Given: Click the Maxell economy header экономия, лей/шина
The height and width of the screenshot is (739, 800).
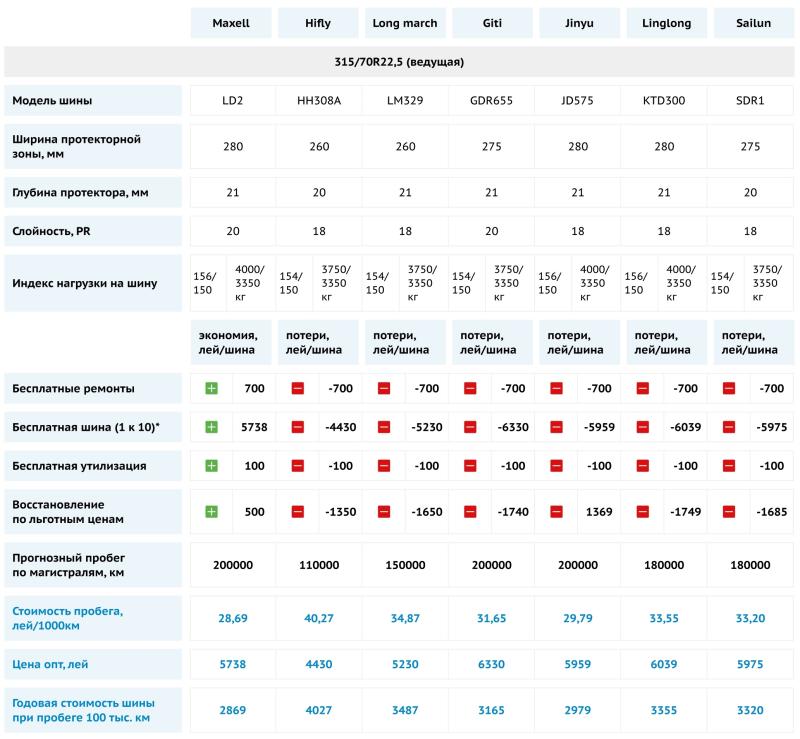Looking at the screenshot, I should [x=231, y=343].
